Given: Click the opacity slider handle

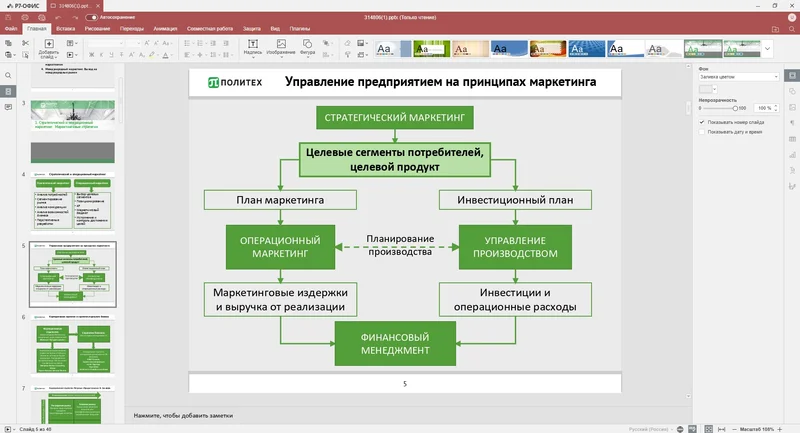Looking at the screenshot, I should 735,108.
